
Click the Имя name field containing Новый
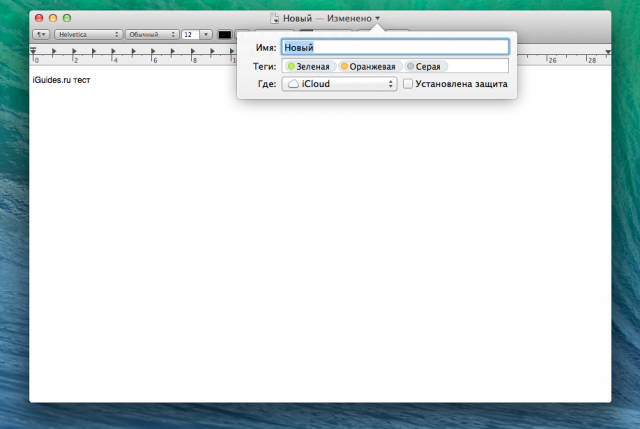395,47
